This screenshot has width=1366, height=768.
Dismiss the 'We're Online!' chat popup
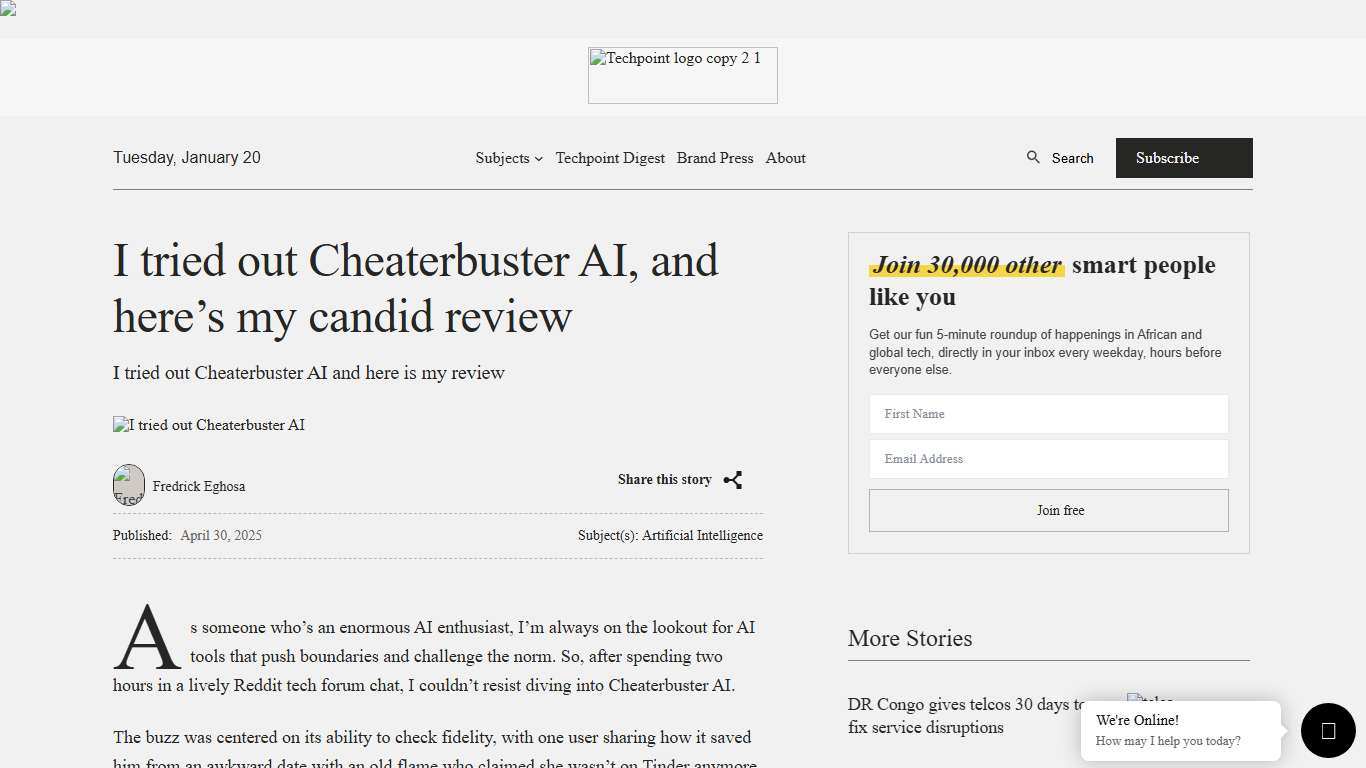pos(1180,730)
